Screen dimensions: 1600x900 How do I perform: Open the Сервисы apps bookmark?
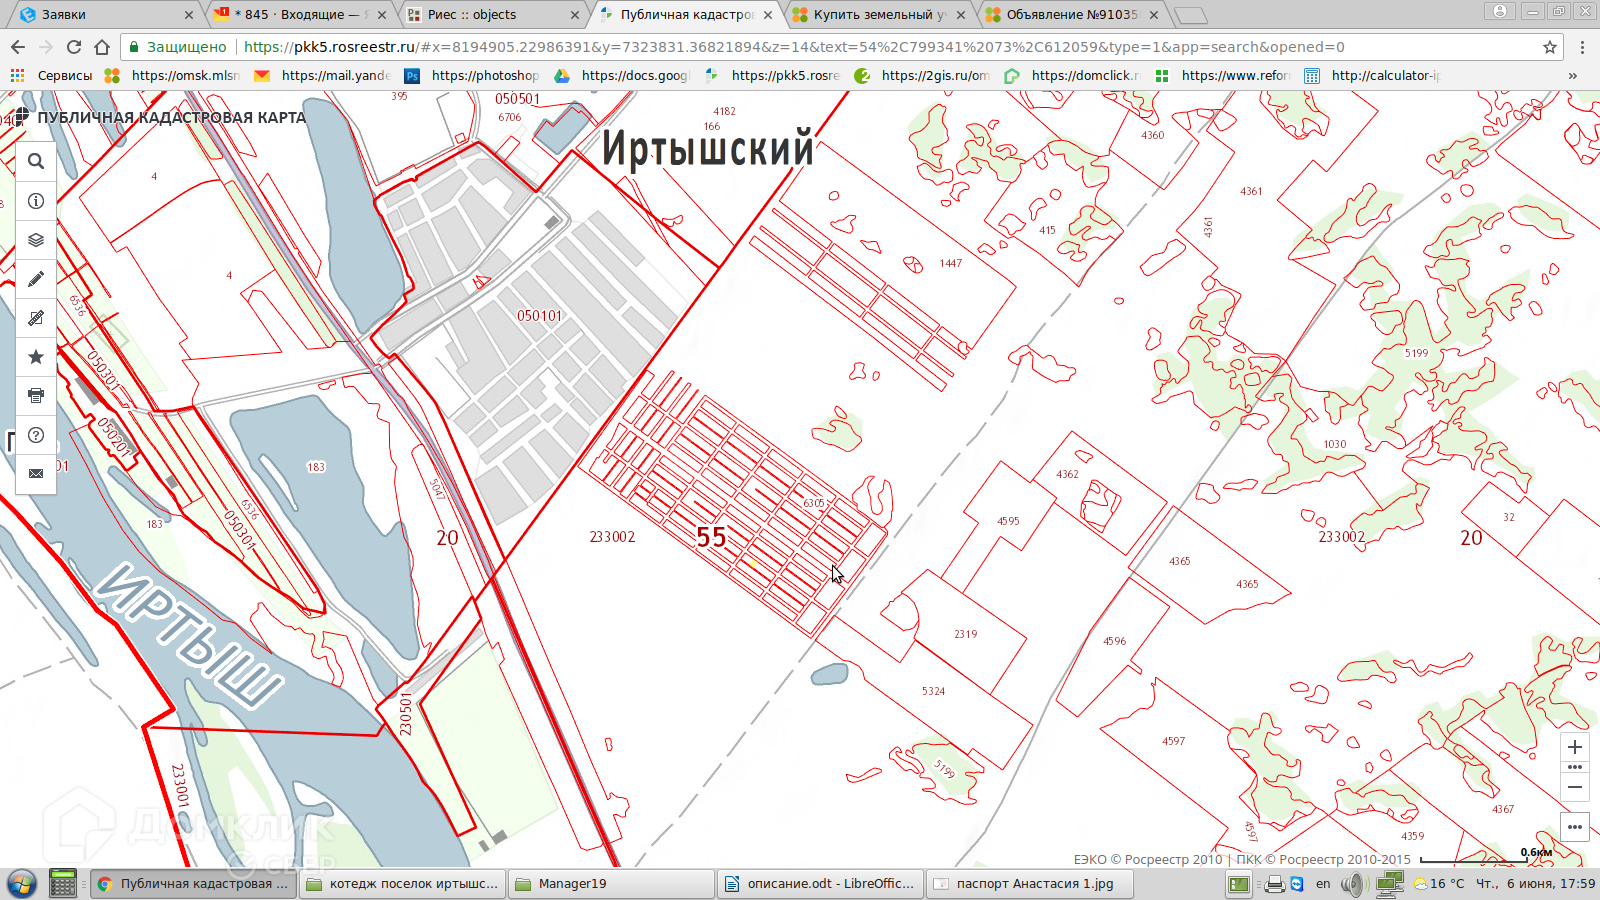(x=51, y=75)
